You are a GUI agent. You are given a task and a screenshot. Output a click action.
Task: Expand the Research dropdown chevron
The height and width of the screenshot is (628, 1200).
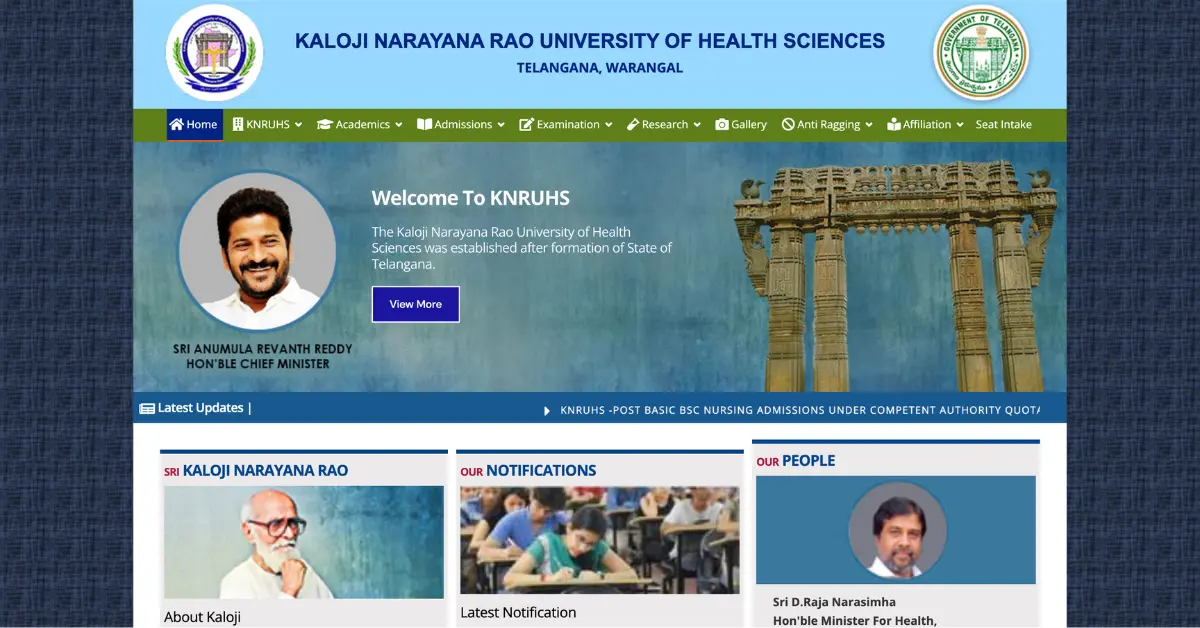pyautogui.click(x=697, y=125)
